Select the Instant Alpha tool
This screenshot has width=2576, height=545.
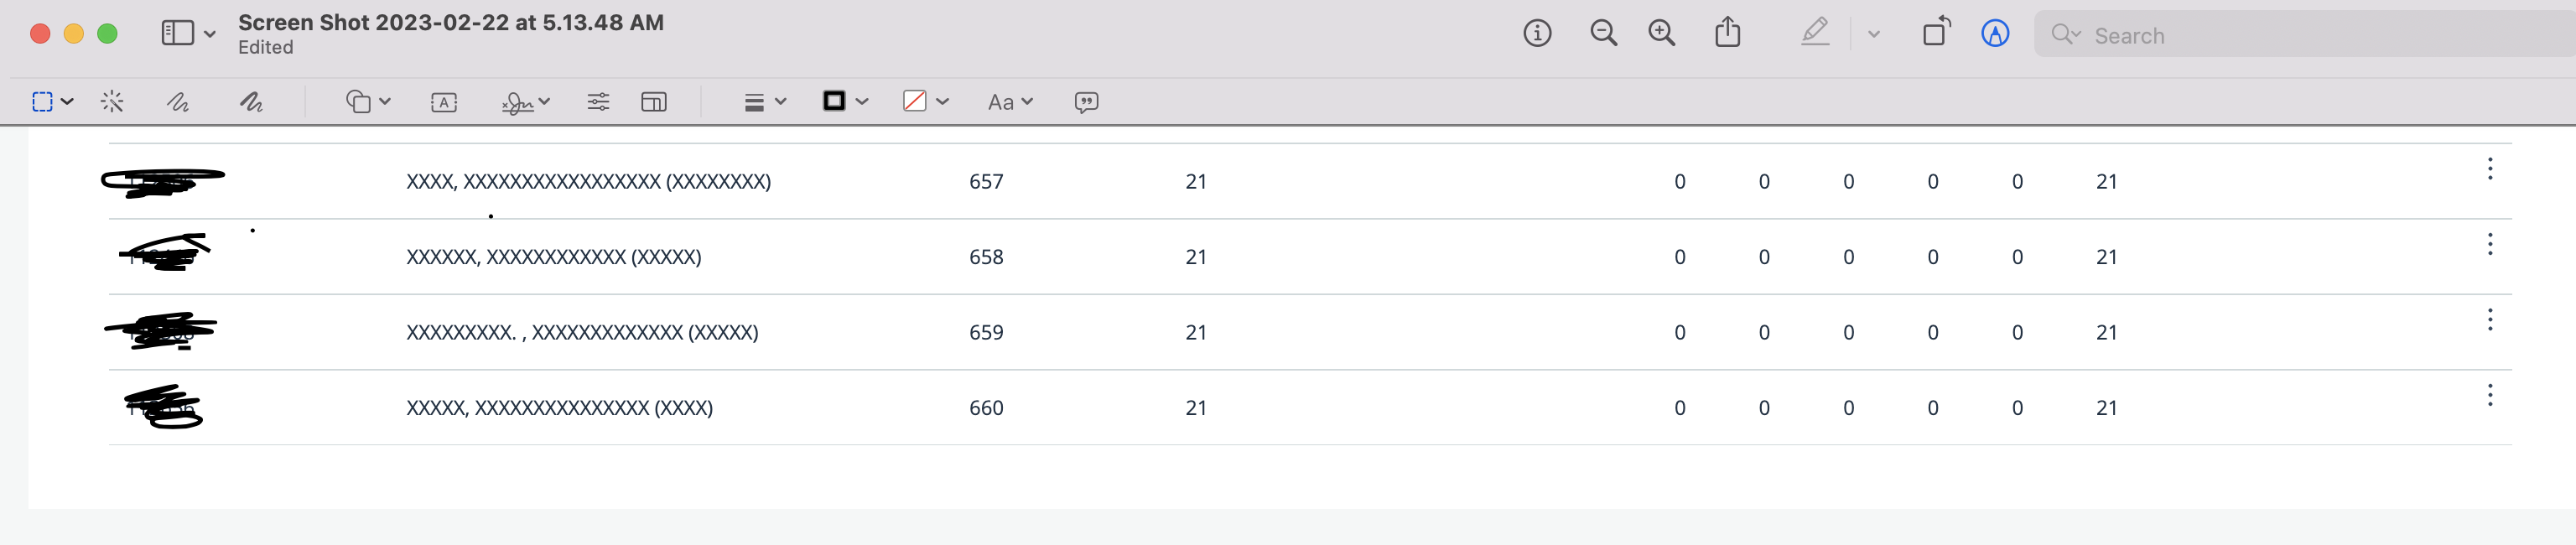111,101
